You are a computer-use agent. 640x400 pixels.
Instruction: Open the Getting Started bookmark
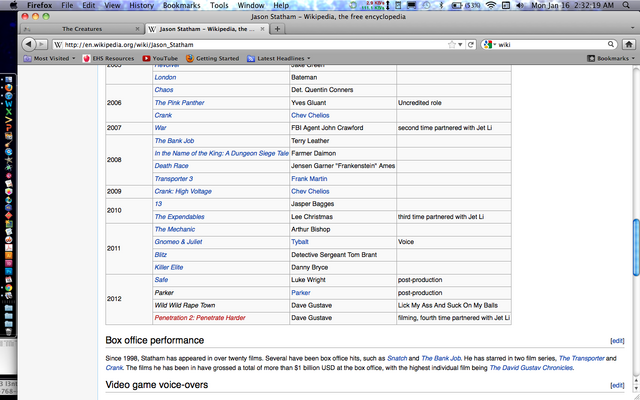[213, 58]
